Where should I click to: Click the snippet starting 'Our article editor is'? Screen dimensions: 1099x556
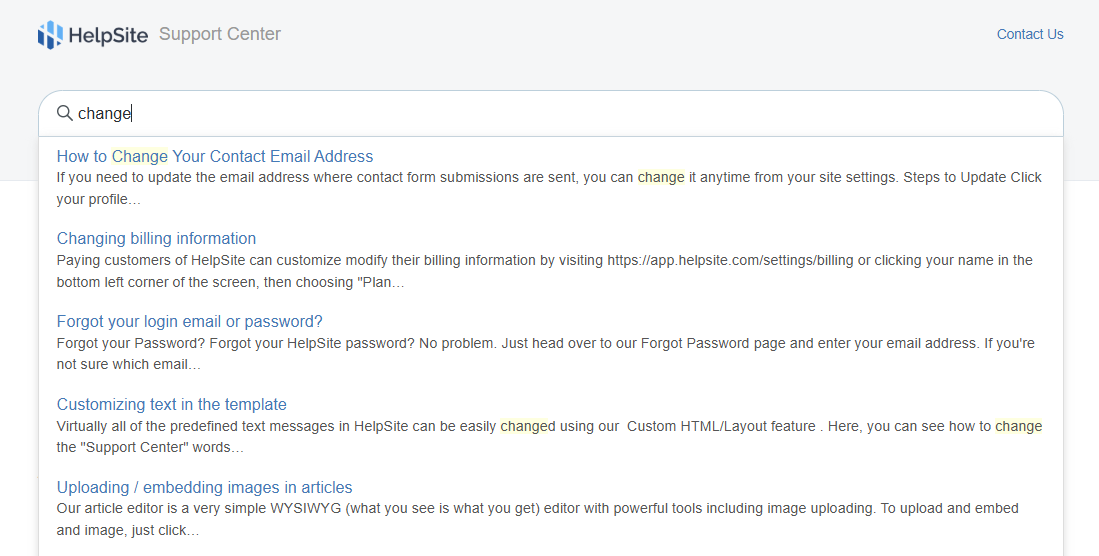click(x=538, y=520)
